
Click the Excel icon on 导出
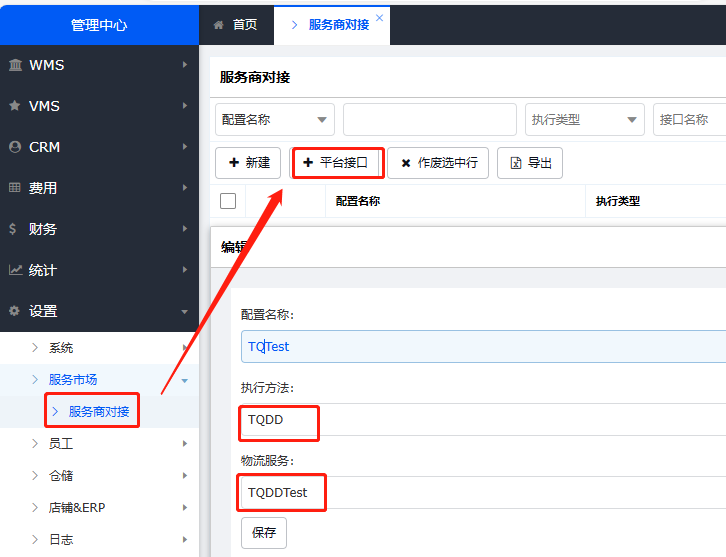516,163
